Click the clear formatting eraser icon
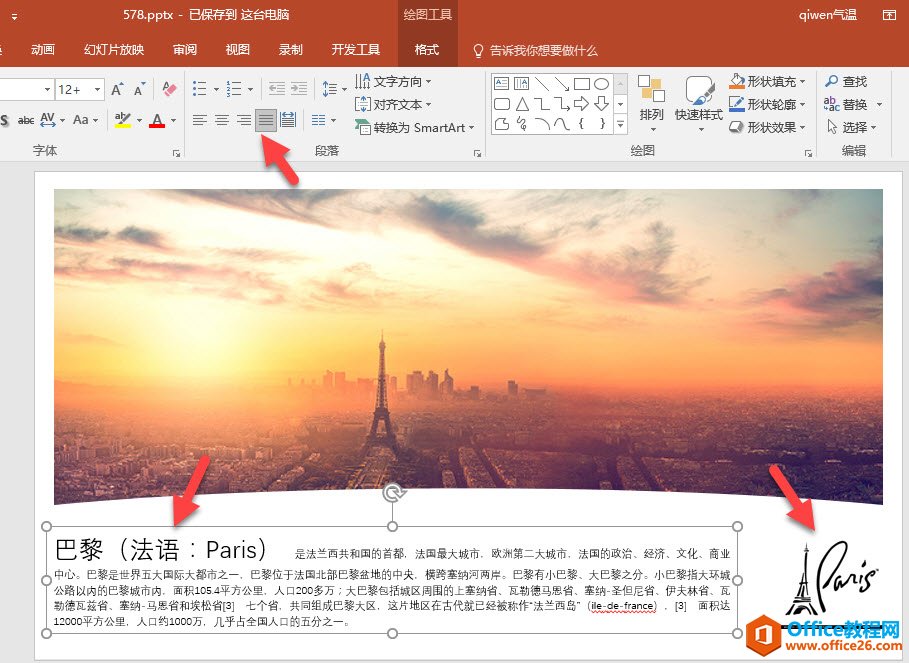 click(x=169, y=90)
